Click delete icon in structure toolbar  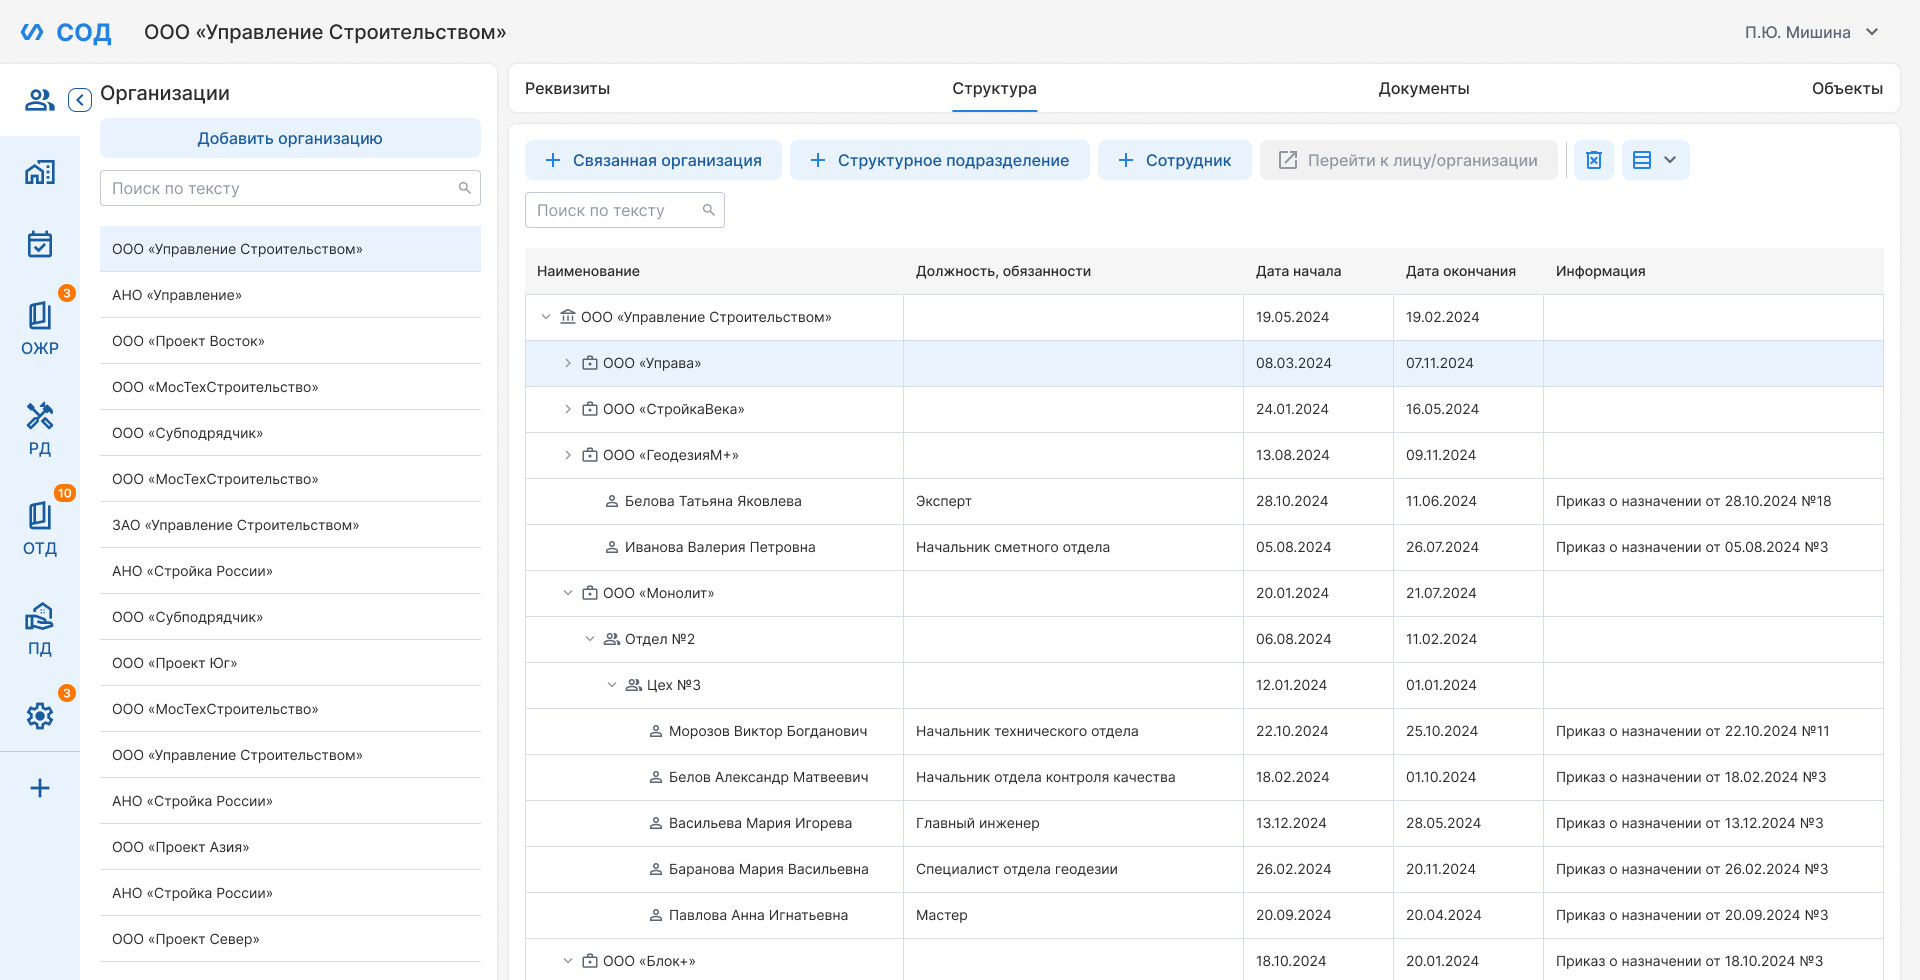click(1594, 160)
